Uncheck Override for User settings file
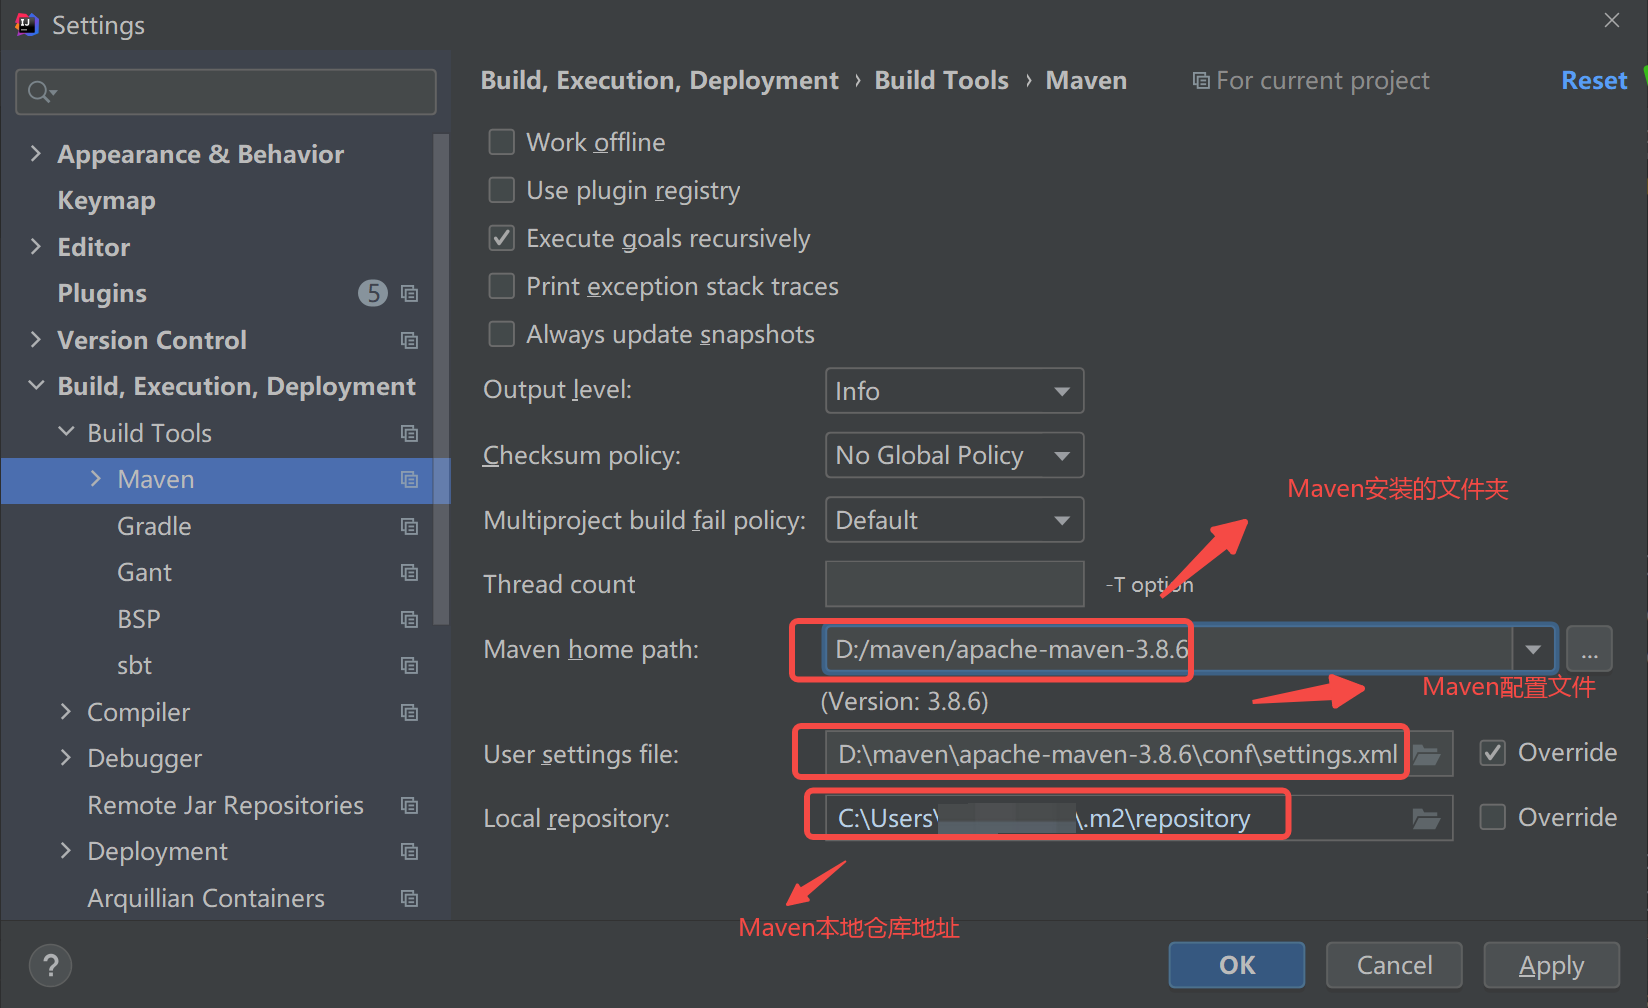Screen dimensions: 1648x1008 click(x=1493, y=753)
